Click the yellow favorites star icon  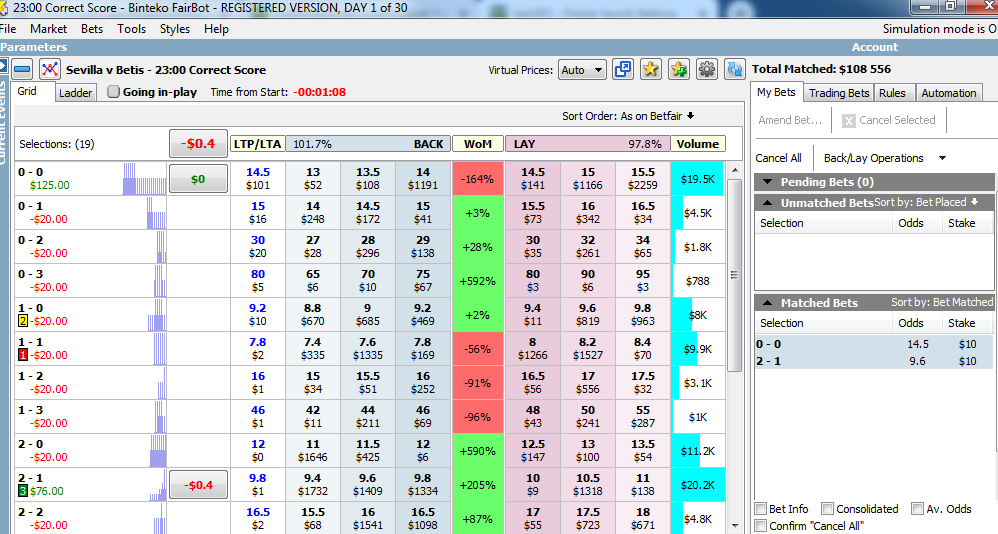coord(650,69)
